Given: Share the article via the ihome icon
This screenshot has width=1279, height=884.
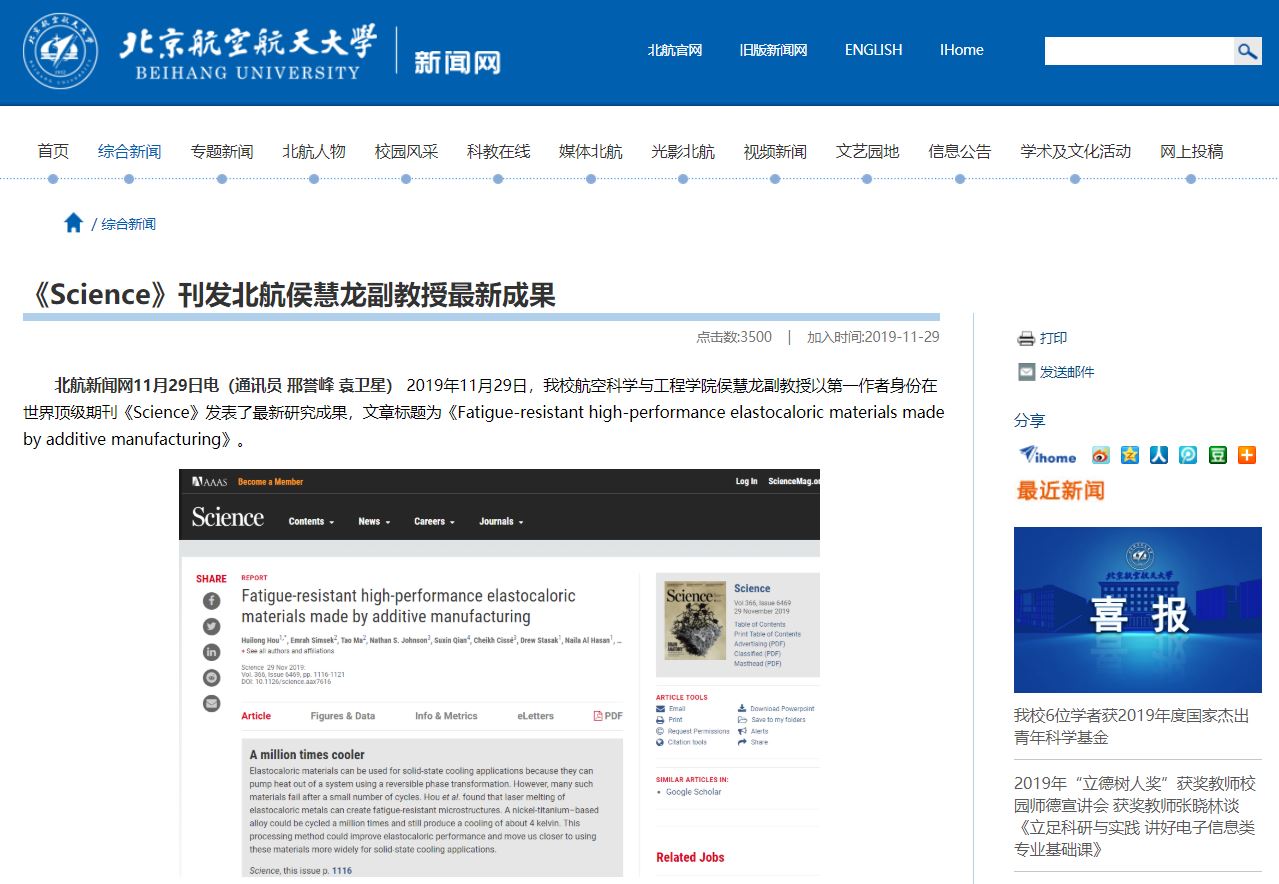Looking at the screenshot, I should point(1047,455).
